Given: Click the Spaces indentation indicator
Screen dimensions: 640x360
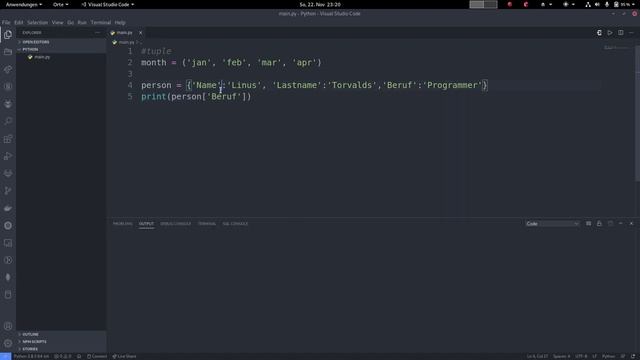Looking at the screenshot, I should pos(562,356).
